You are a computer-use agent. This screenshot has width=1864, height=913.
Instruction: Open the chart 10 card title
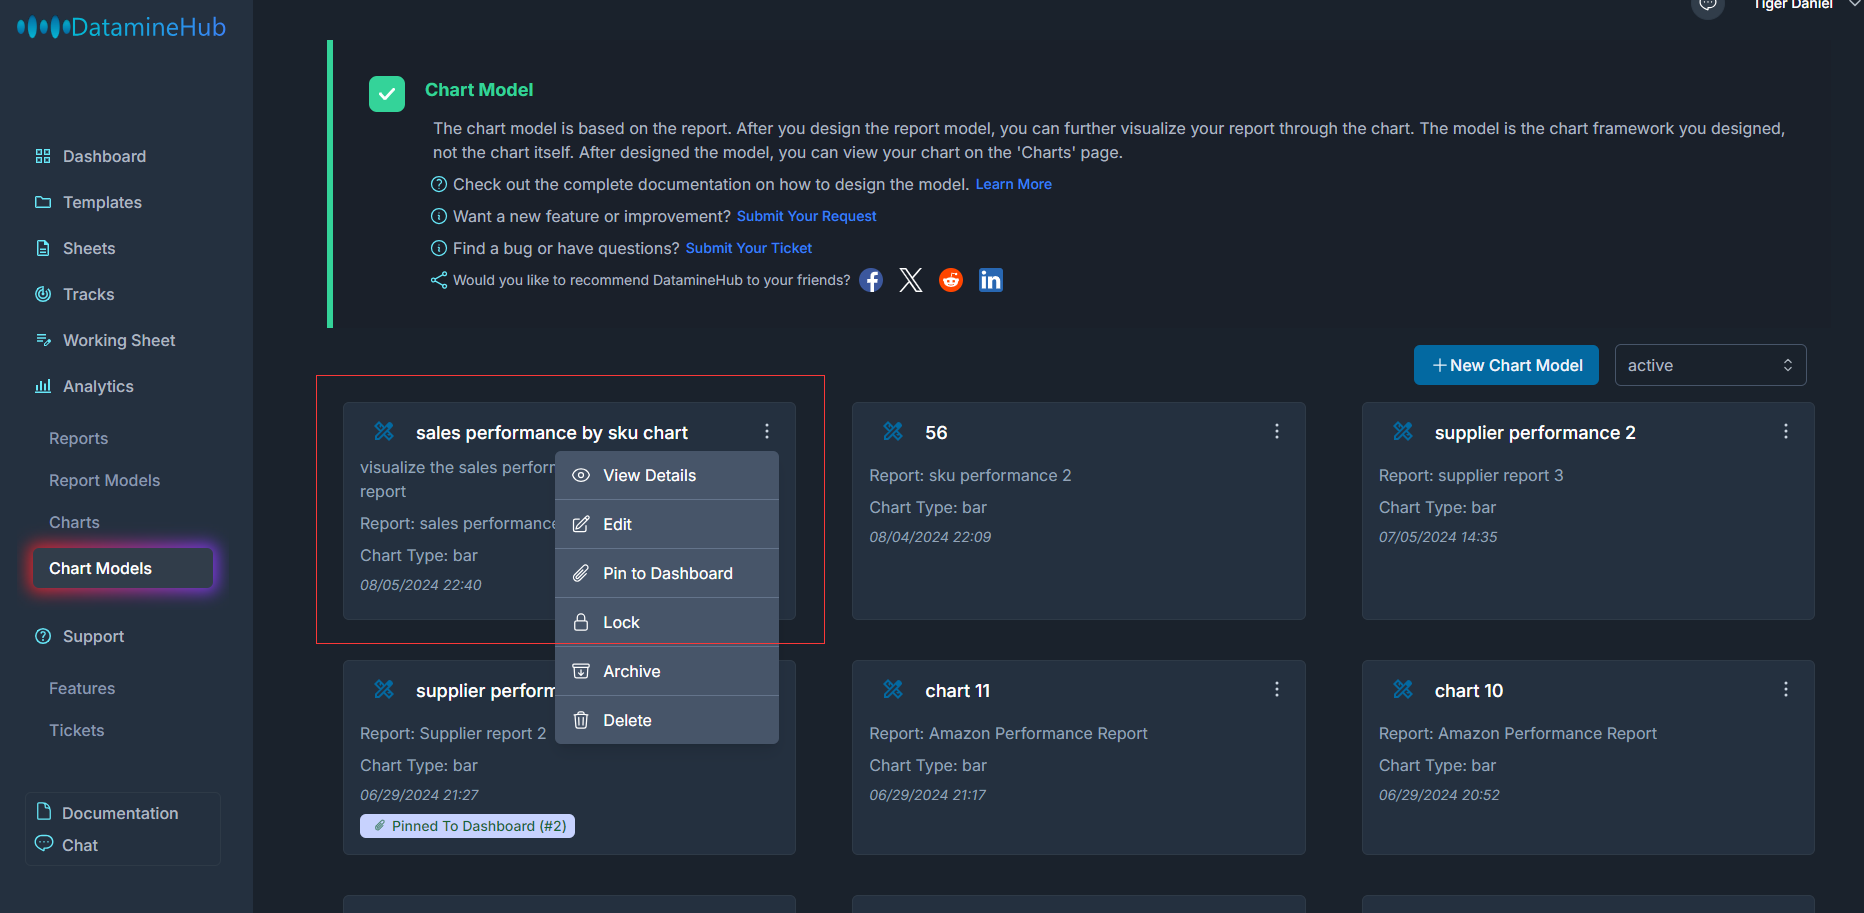[1468, 691]
